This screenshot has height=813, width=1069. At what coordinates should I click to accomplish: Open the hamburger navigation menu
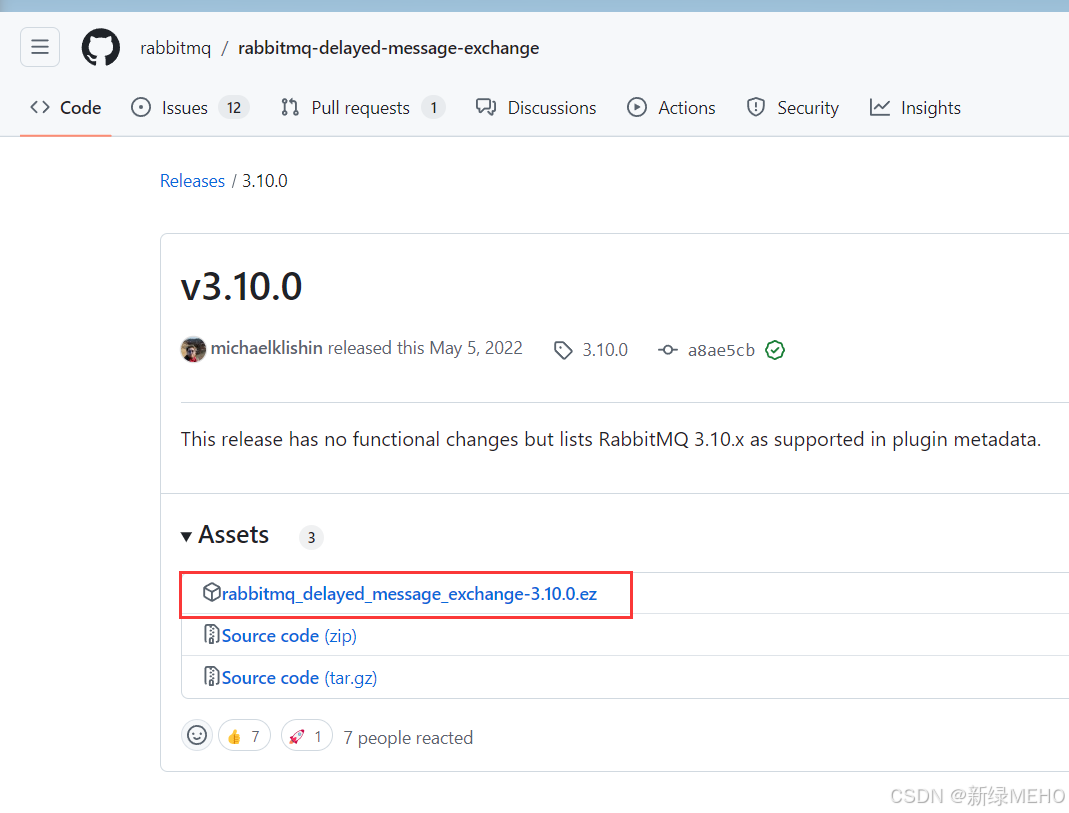(x=40, y=47)
